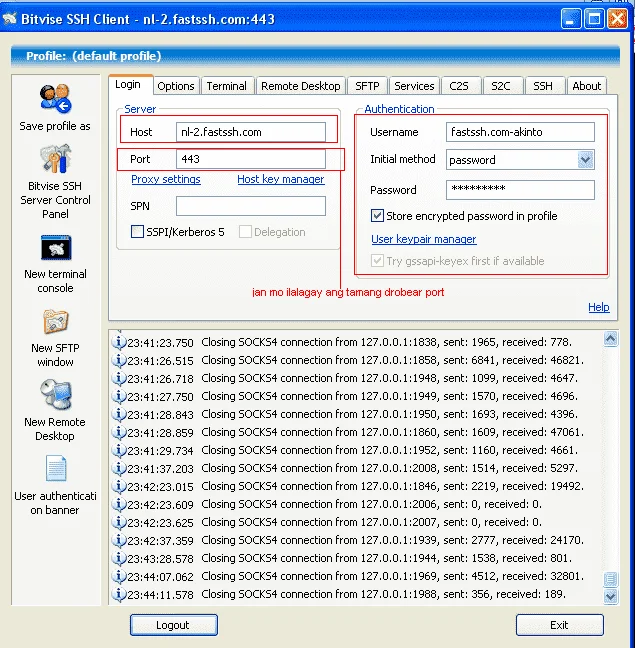Screen dimensions: 635x648
Task: Select the S2C tab
Action: [x=501, y=86]
